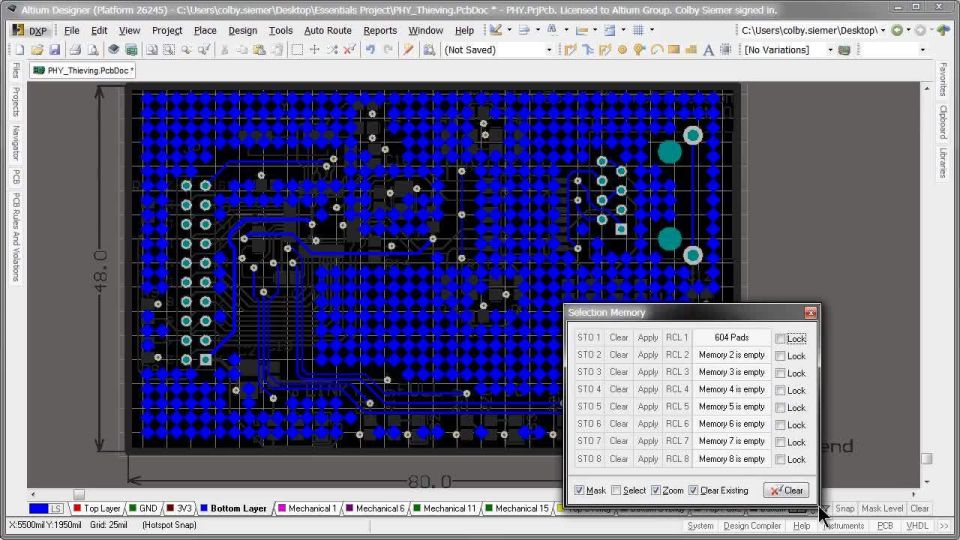Image resolution: width=960 pixels, height=540 pixels.
Task: Select the place fill rectangle tool
Action: pos(673,50)
